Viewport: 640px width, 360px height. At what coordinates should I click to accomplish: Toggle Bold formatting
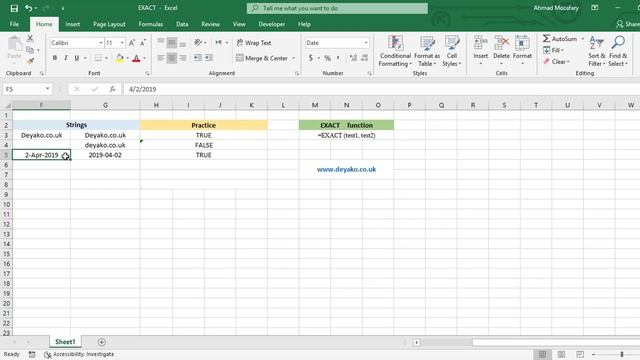[x=55, y=58]
